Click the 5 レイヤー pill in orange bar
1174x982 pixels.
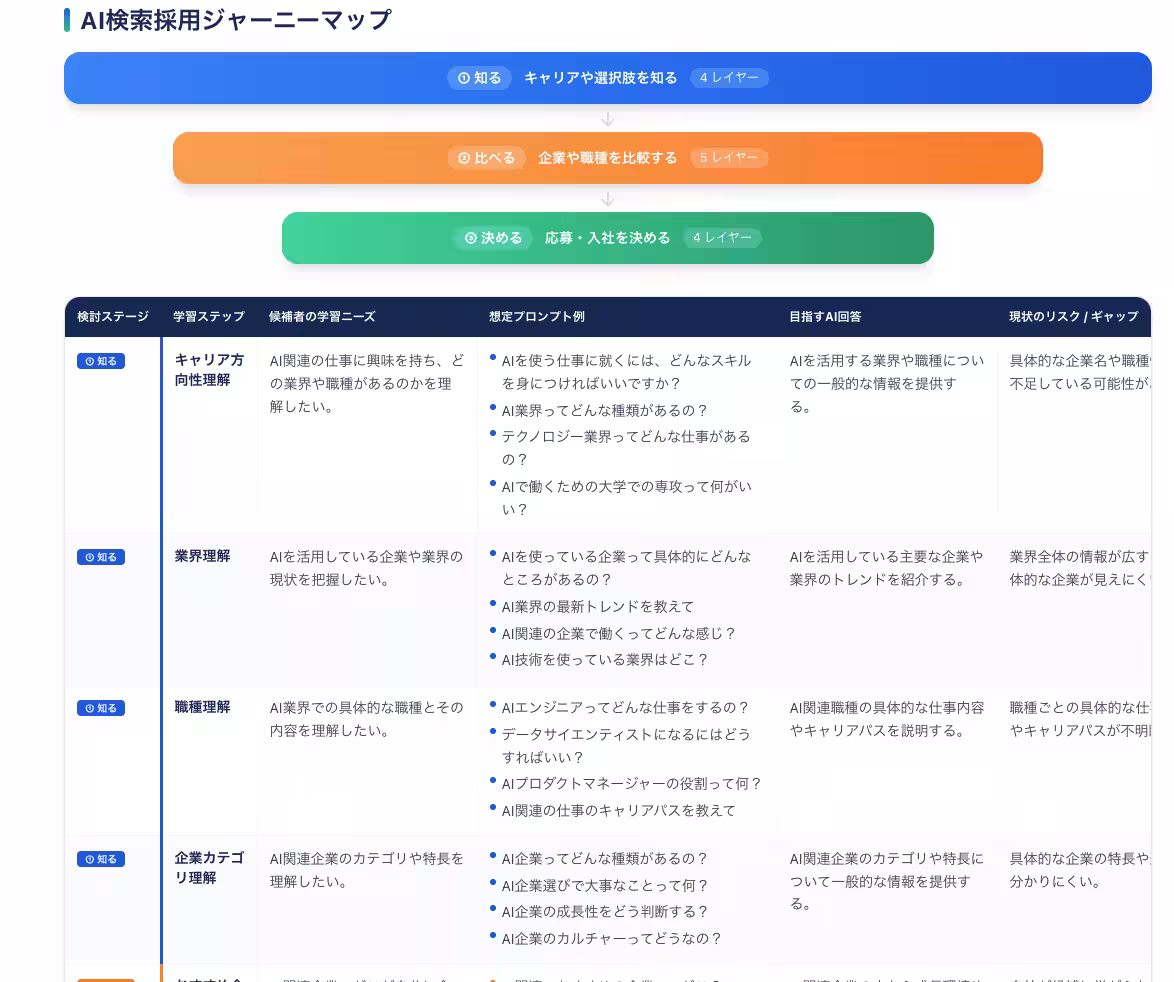click(x=729, y=158)
